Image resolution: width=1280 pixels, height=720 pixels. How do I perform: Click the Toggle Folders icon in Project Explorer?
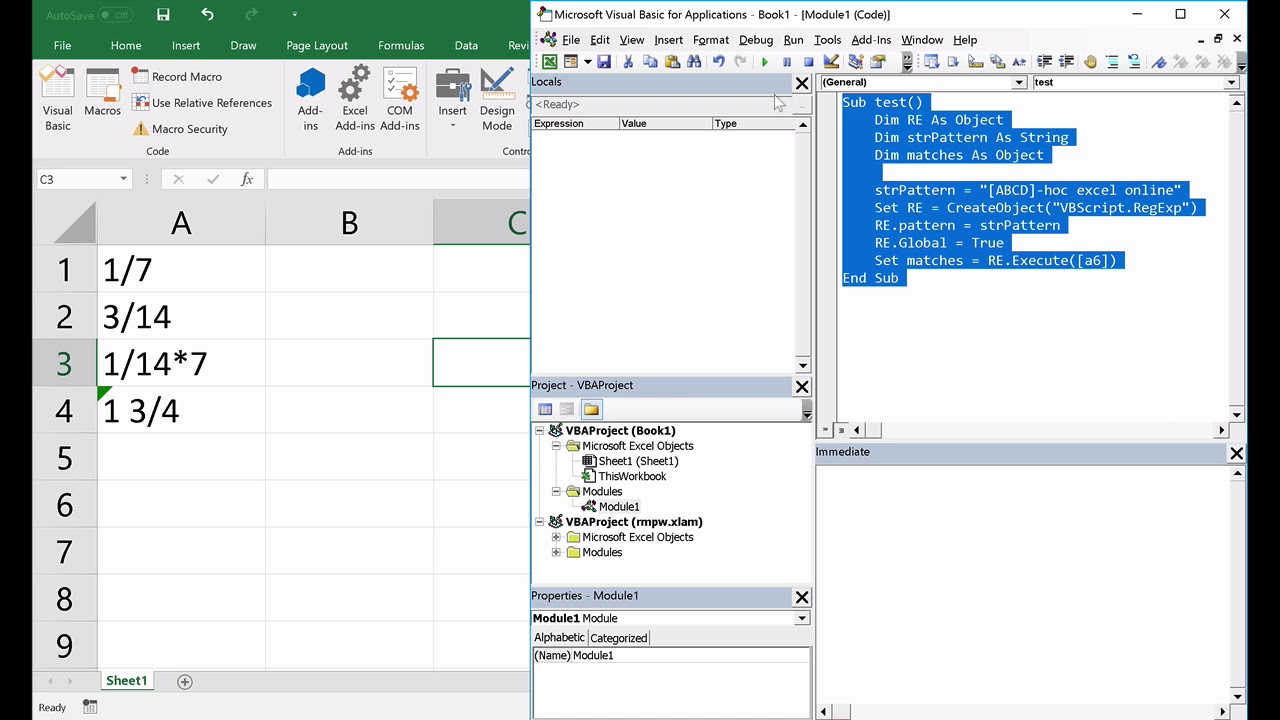(x=591, y=409)
